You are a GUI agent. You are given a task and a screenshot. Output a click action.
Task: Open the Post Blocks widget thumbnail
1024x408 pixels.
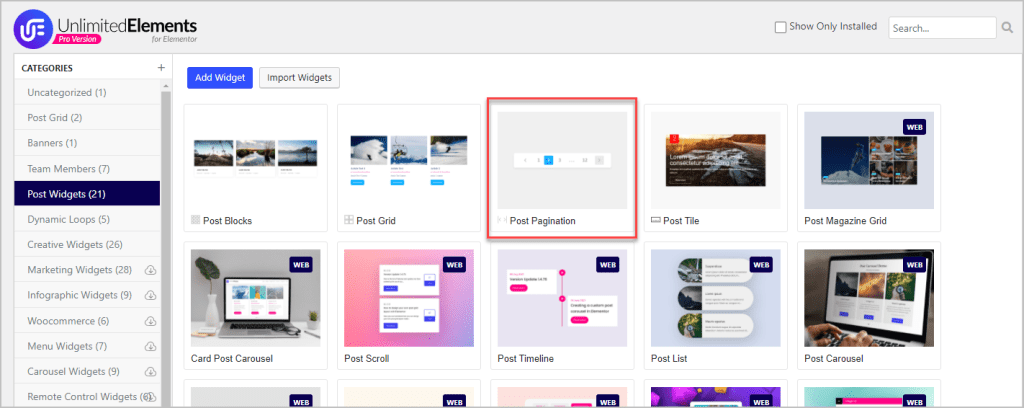coord(255,161)
